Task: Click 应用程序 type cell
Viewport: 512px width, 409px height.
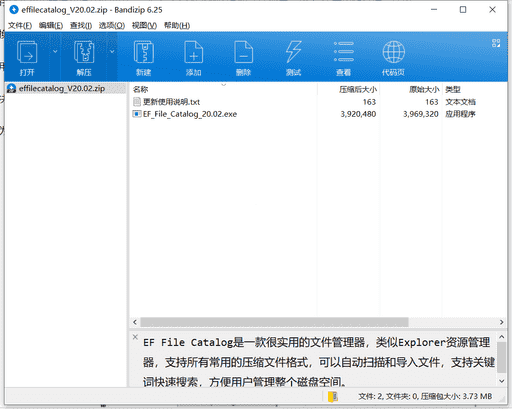Action: 460,114
